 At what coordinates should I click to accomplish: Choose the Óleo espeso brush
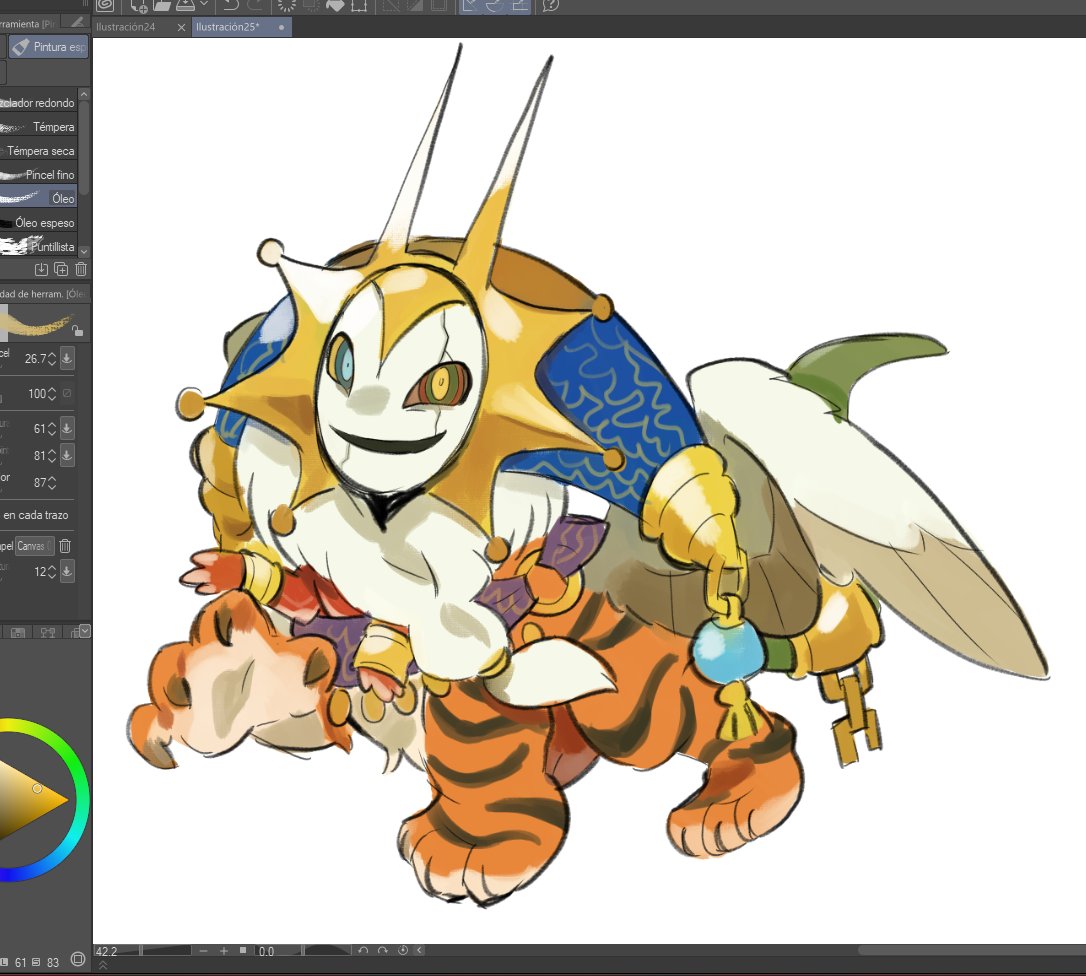click(38, 222)
